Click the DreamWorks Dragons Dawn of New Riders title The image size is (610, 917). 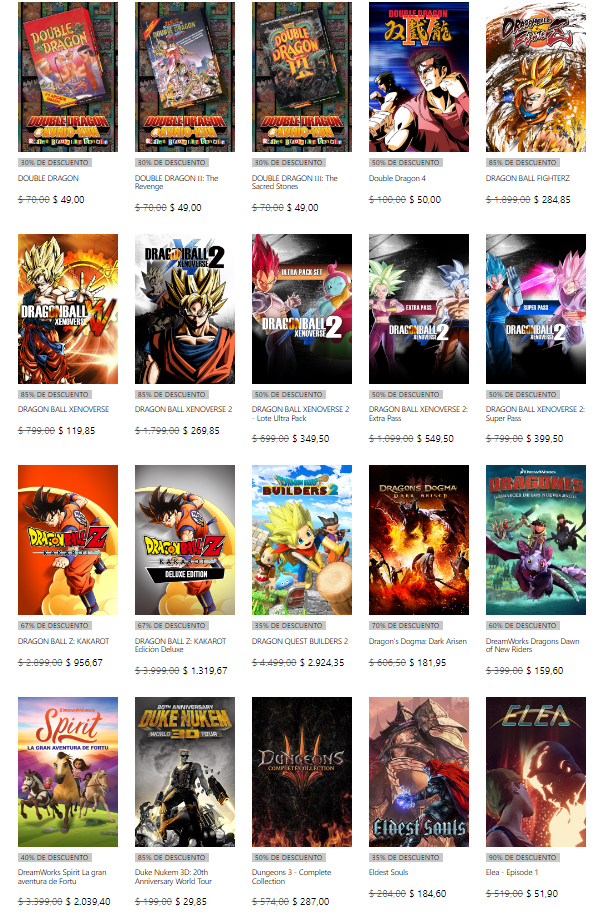pyautogui.click(x=532, y=645)
